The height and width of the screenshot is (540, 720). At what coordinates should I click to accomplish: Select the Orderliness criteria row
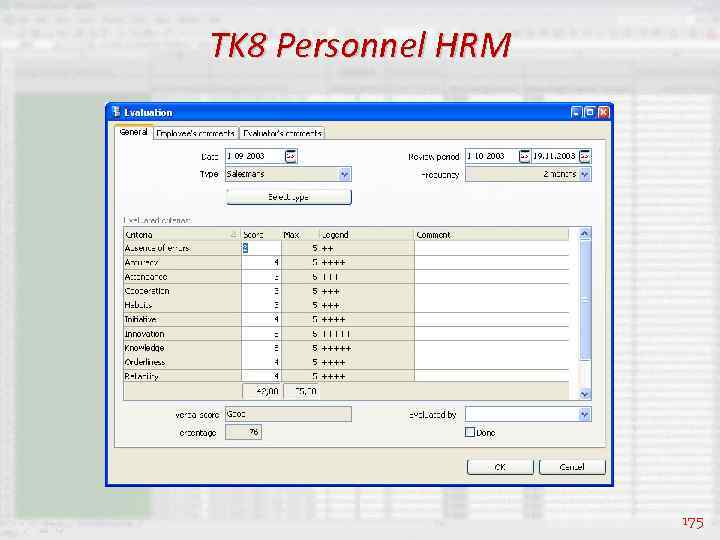point(346,362)
